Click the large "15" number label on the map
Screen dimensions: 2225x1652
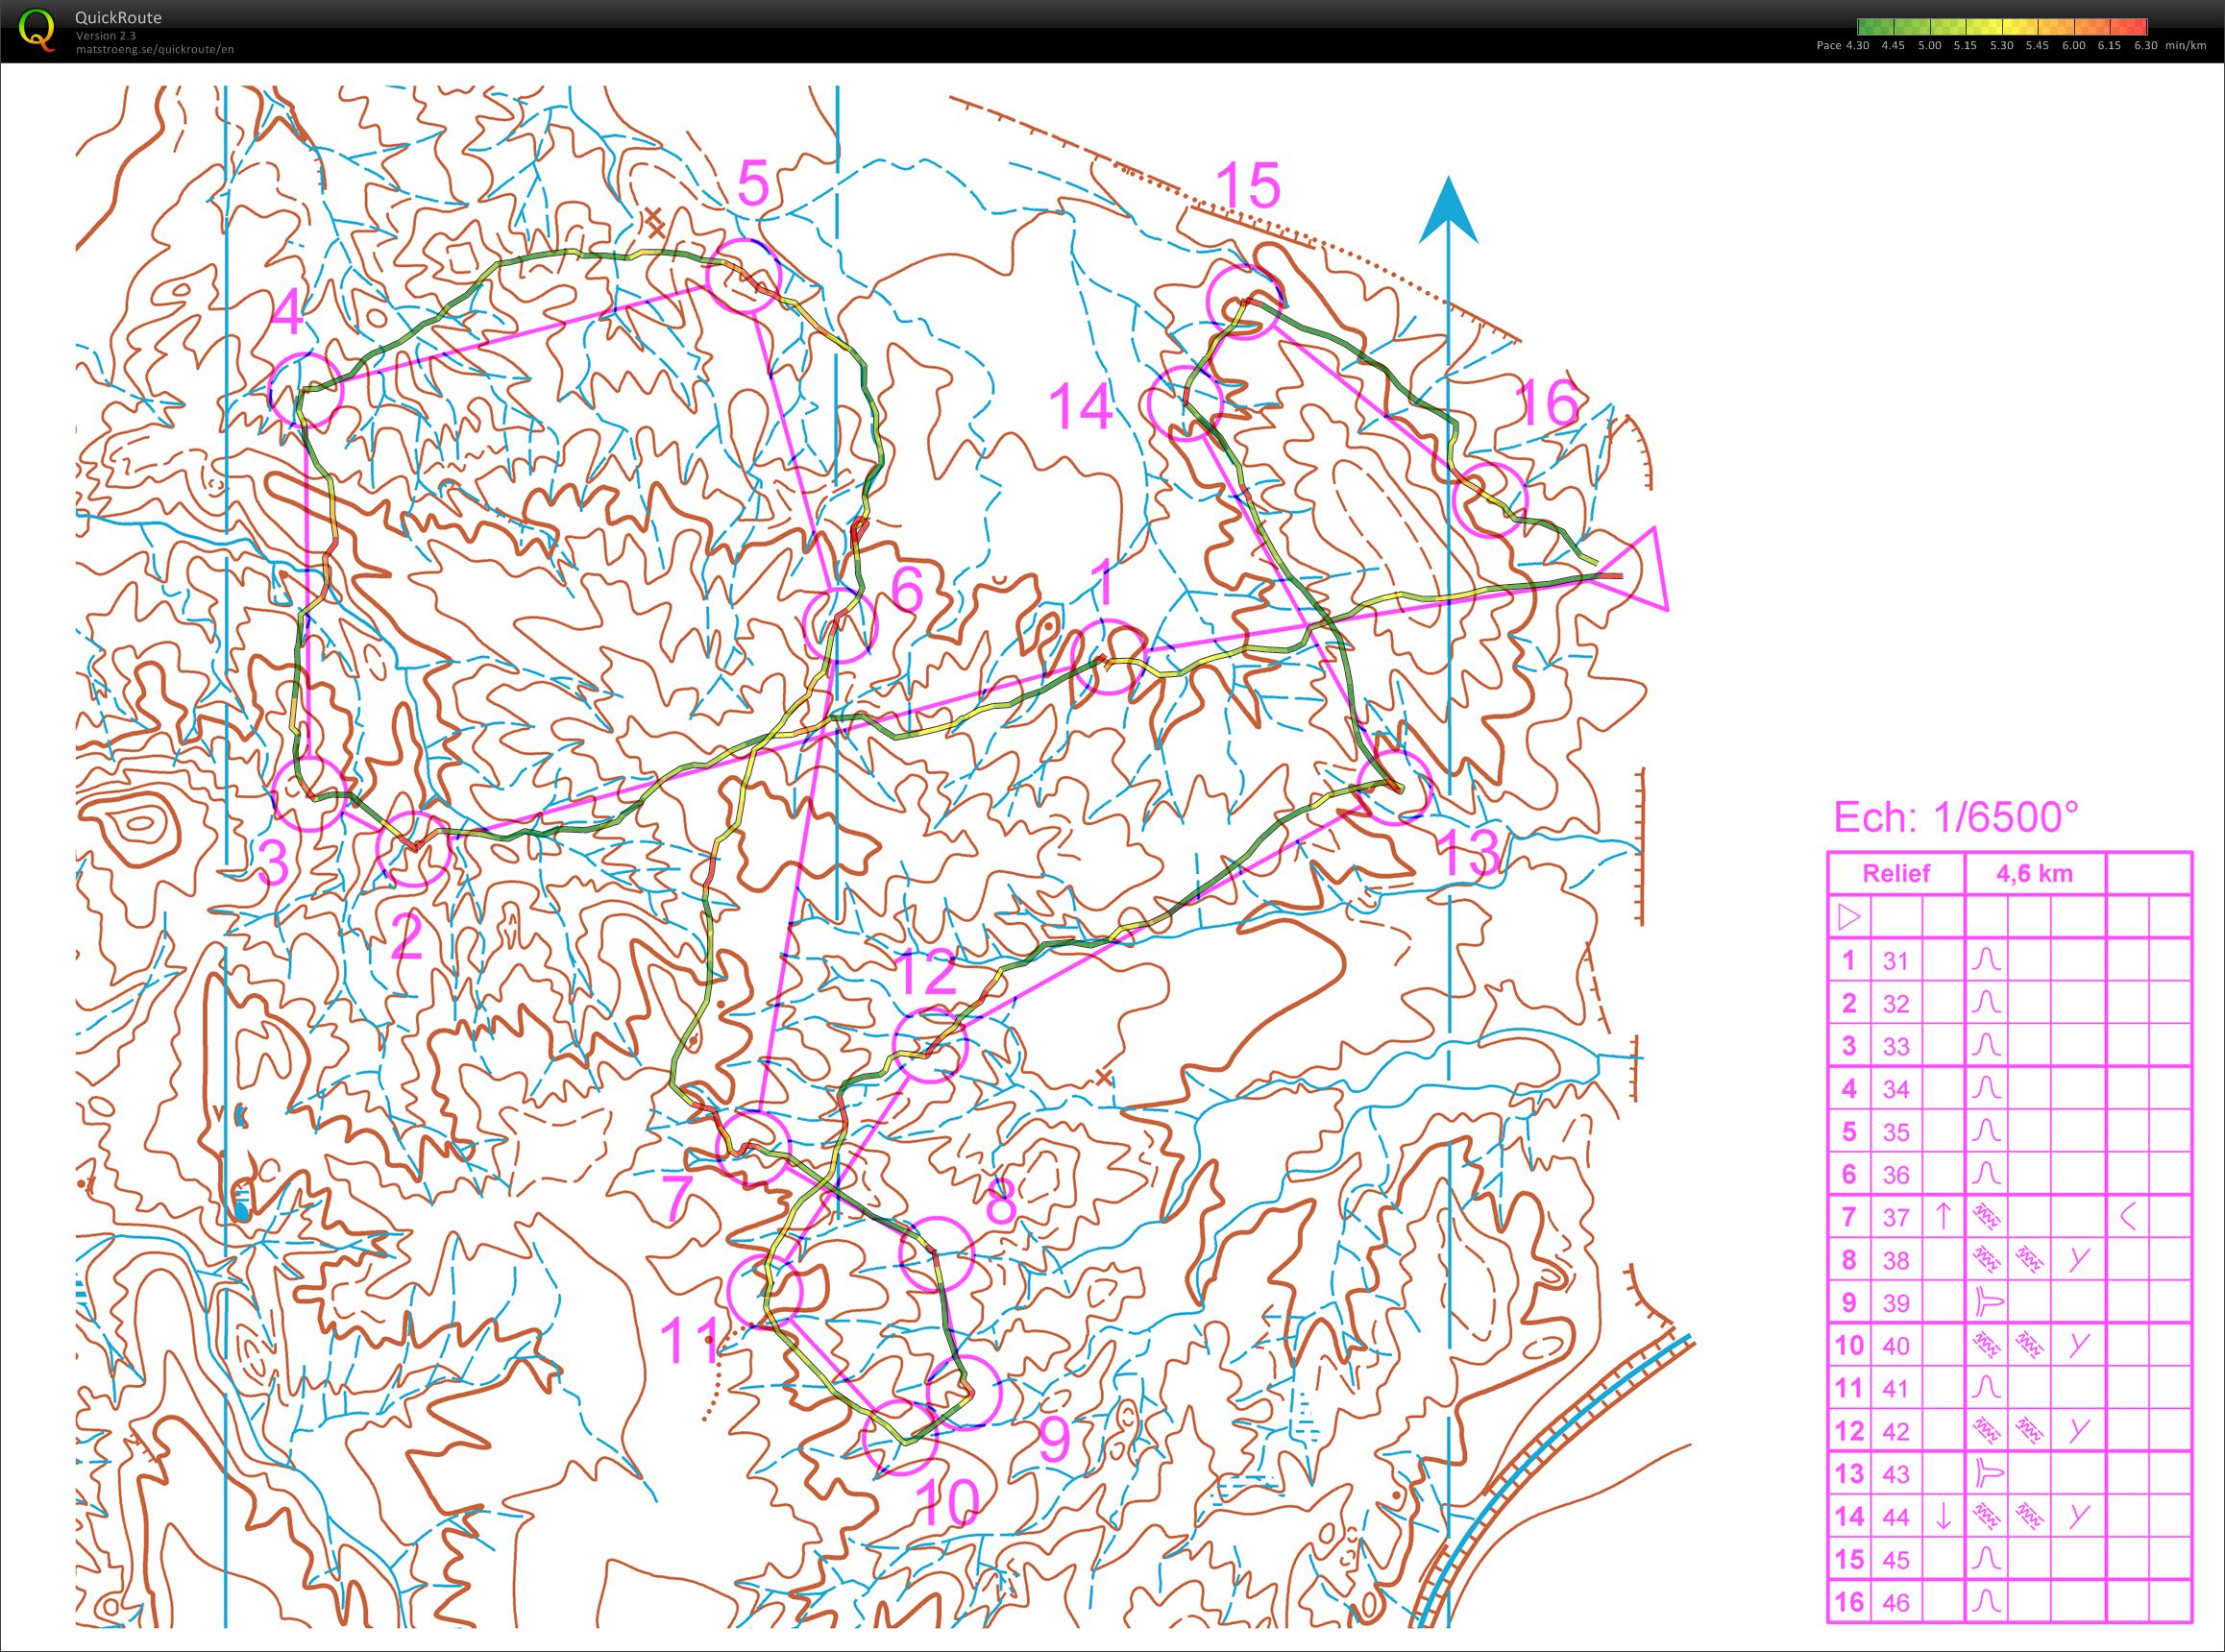point(1248,186)
